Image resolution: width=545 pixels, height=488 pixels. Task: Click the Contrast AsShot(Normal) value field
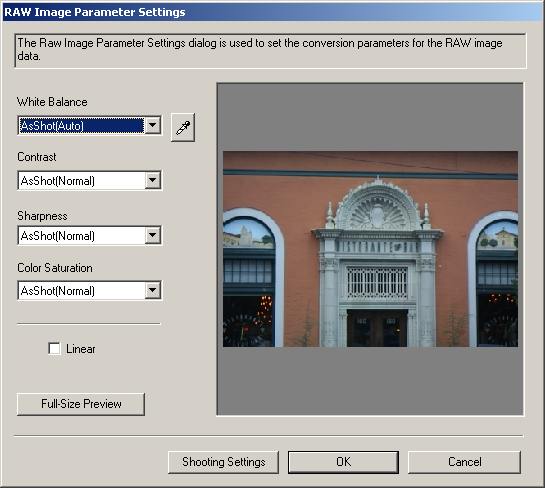[x=81, y=181]
